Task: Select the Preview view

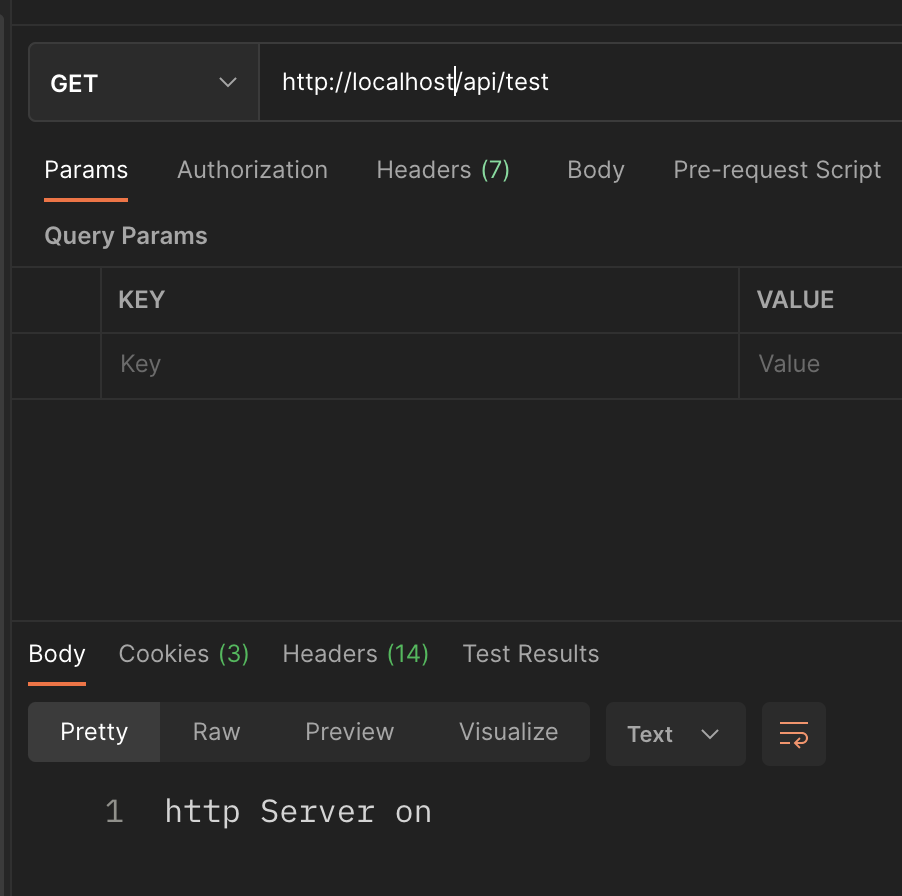Action: pos(349,732)
